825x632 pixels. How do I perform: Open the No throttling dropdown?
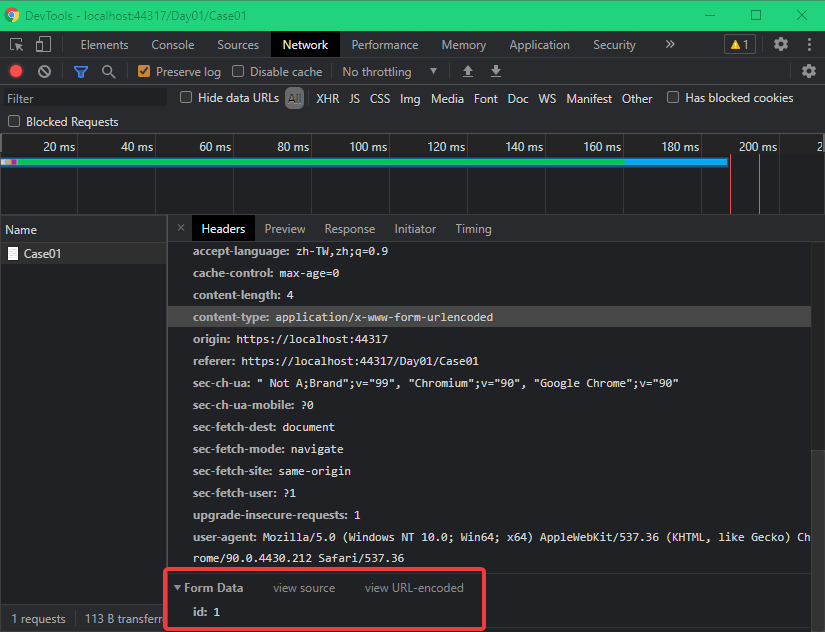tap(390, 72)
